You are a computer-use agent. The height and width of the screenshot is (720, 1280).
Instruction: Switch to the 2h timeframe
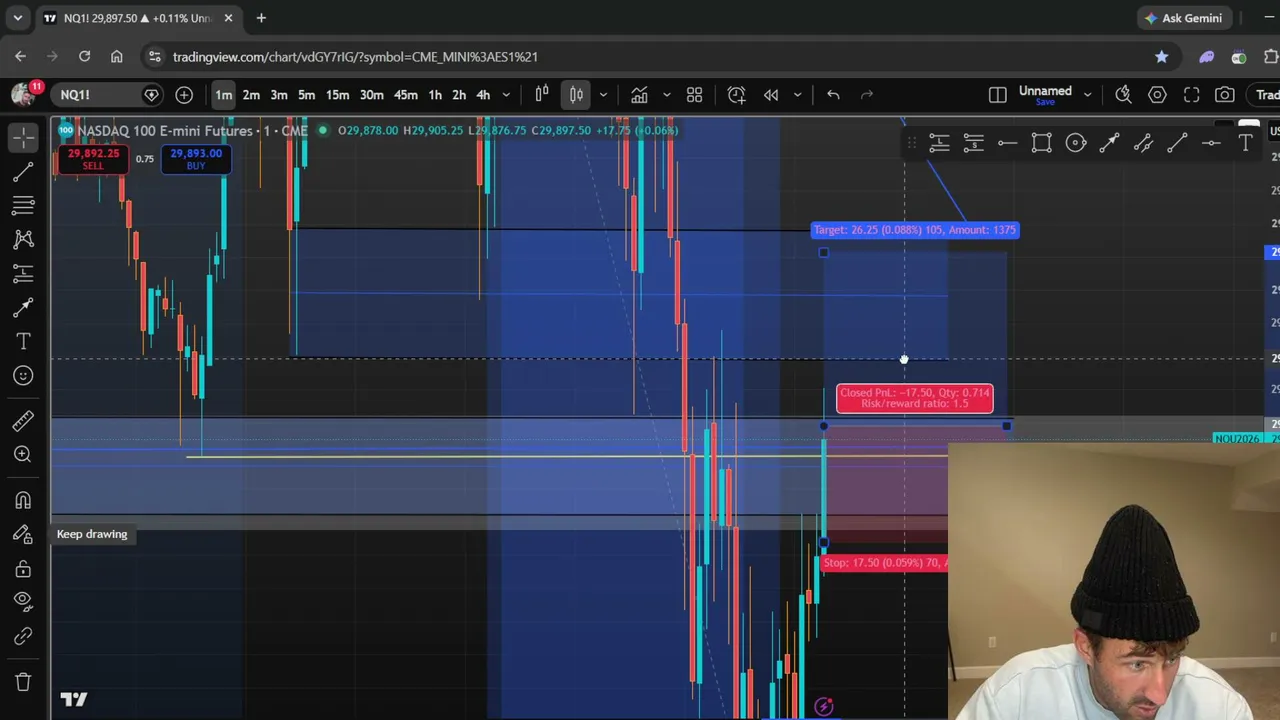(x=459, y=95)
